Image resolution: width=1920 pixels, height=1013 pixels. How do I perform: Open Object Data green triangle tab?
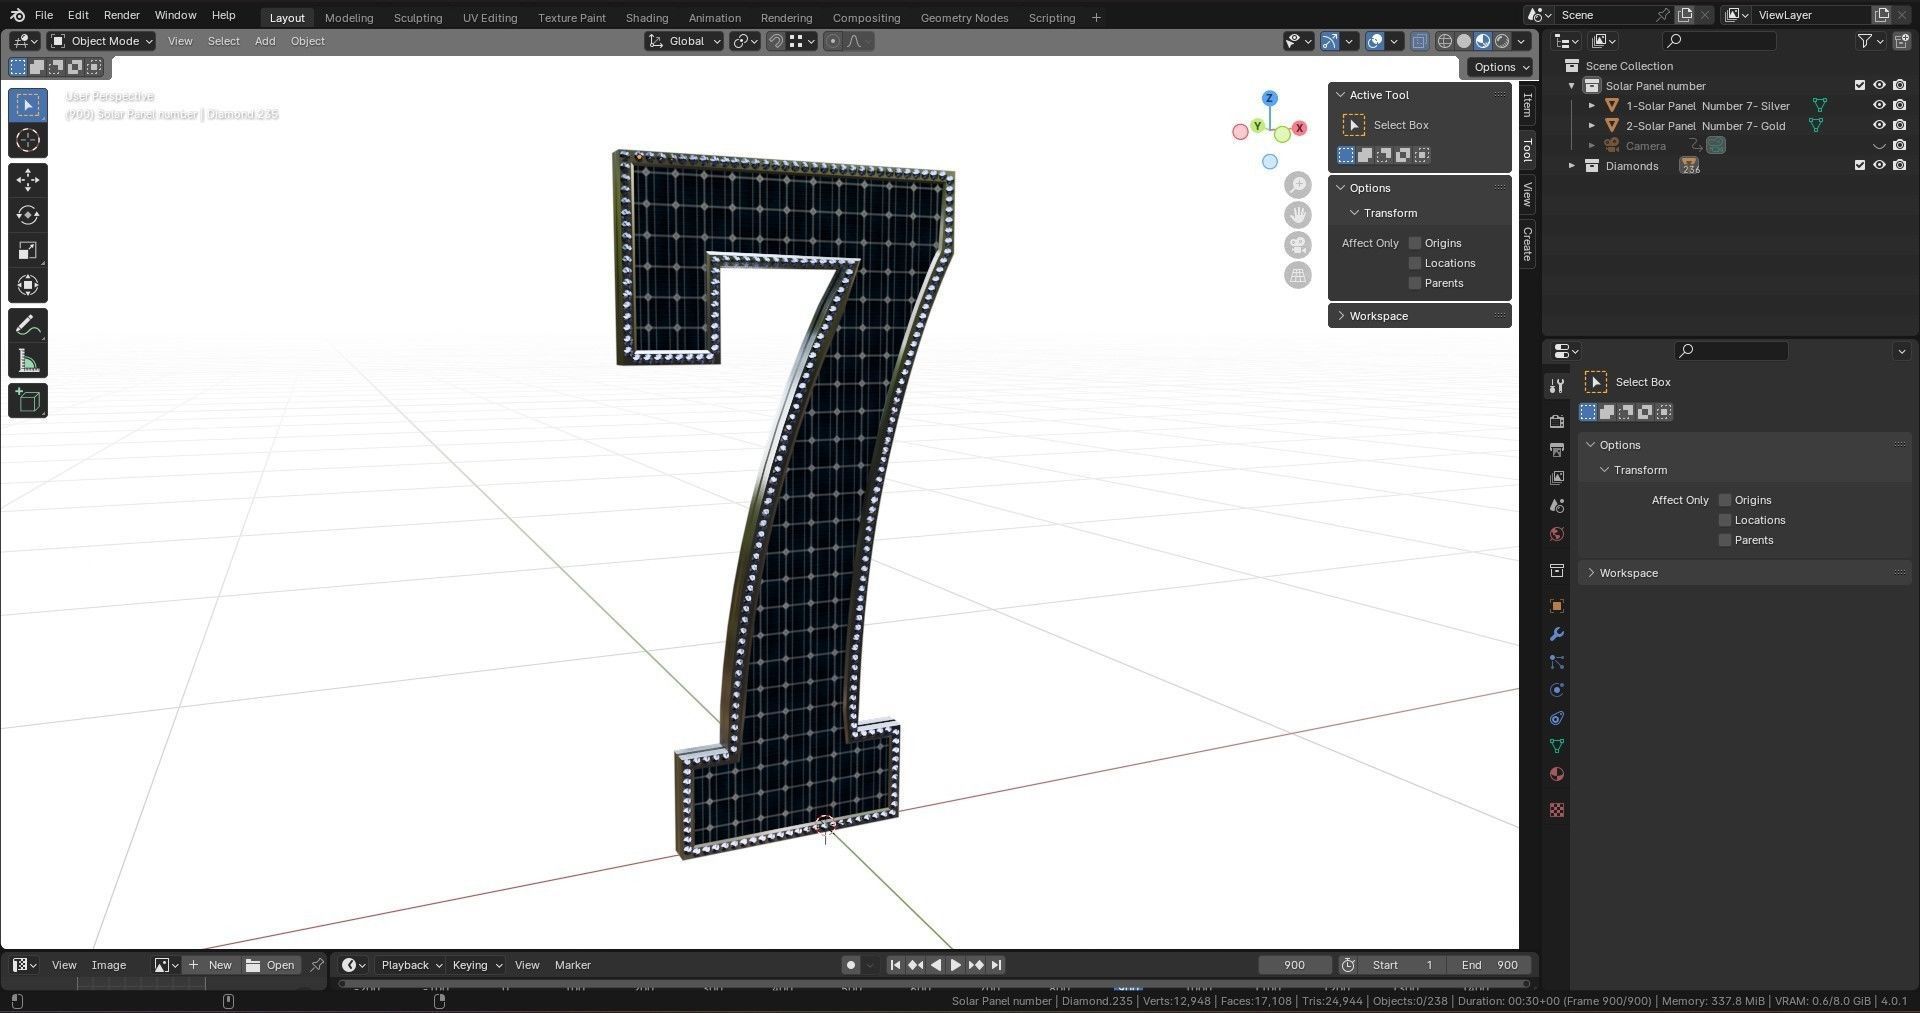pos(1556,746)
